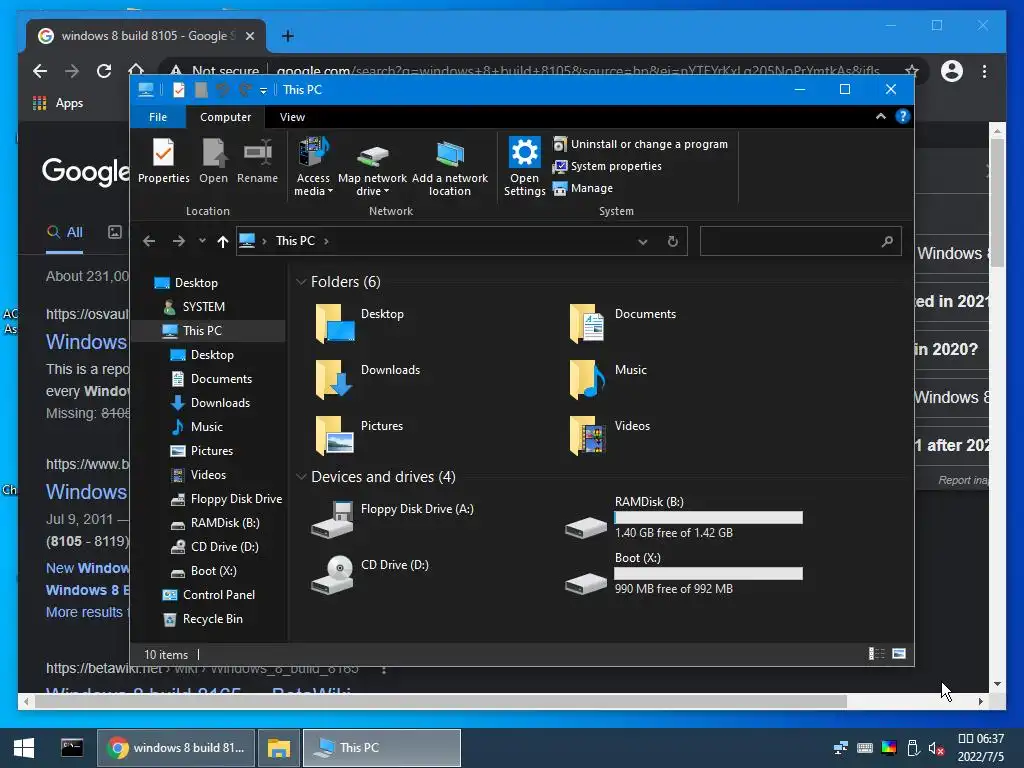The height and width of the screenshot is (768, 1024).
Task: Expand the address bar history dropdown
Action: click(x=643, y=242)
